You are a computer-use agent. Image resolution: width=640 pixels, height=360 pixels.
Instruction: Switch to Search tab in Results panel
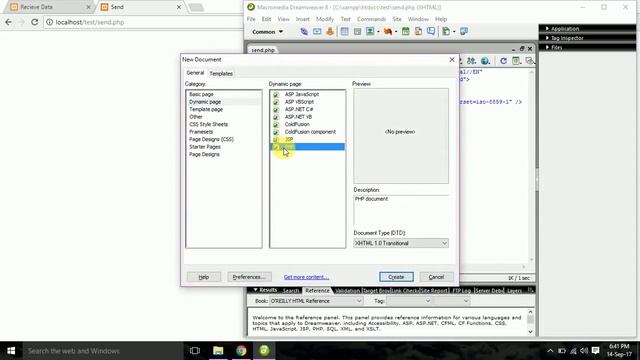pyautogui.click(x=291, y=291)
